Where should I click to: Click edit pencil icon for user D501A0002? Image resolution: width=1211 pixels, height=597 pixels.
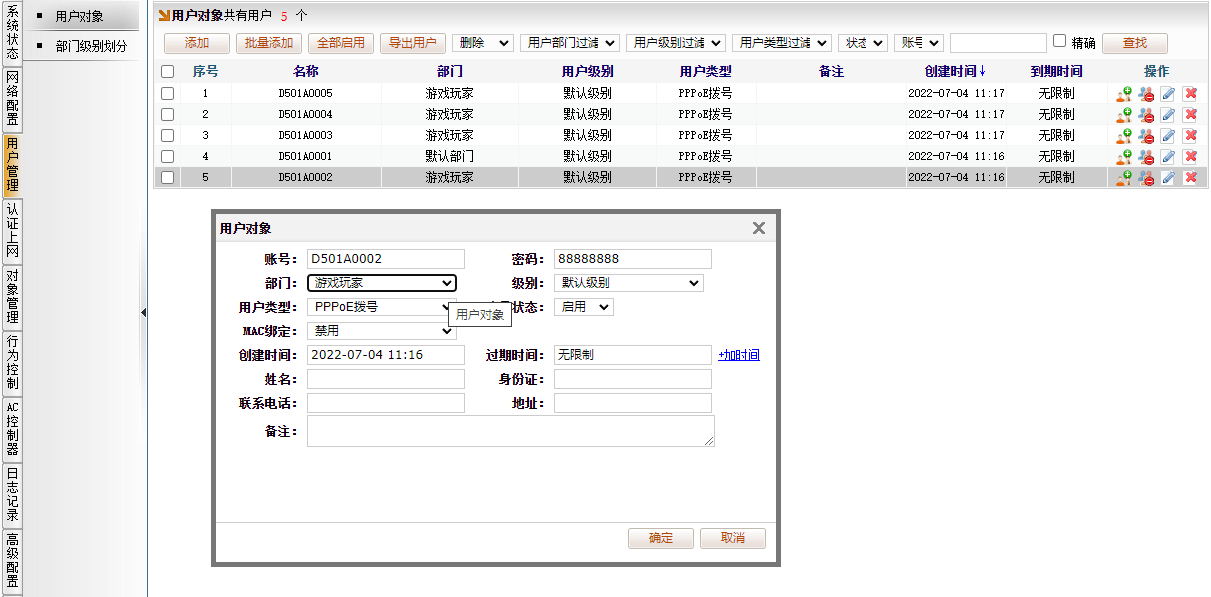[1168, 177]
